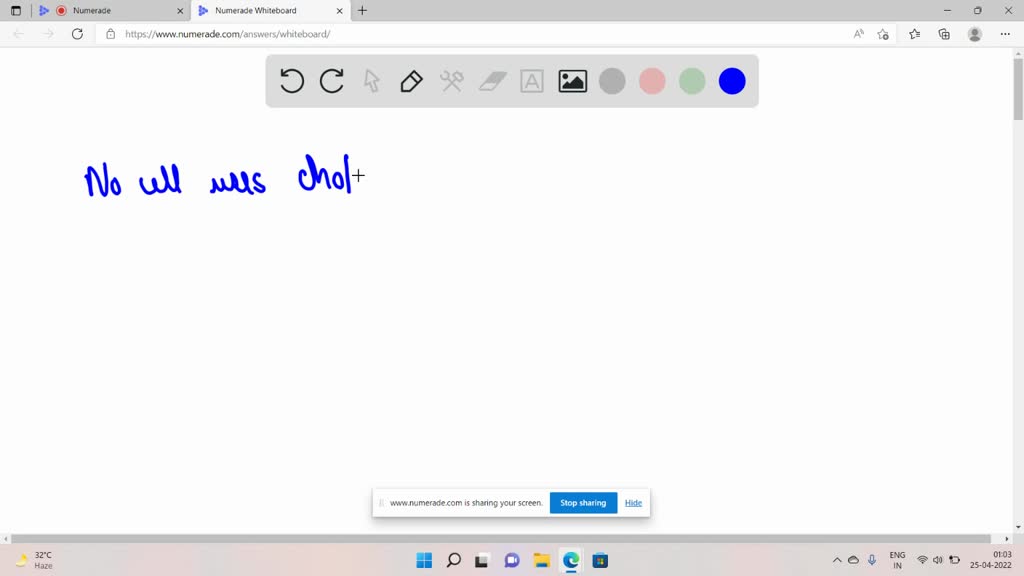Click the undo arrow in whiteboard toolbar
Screen dimensions: 1024x576
point(292,81)
